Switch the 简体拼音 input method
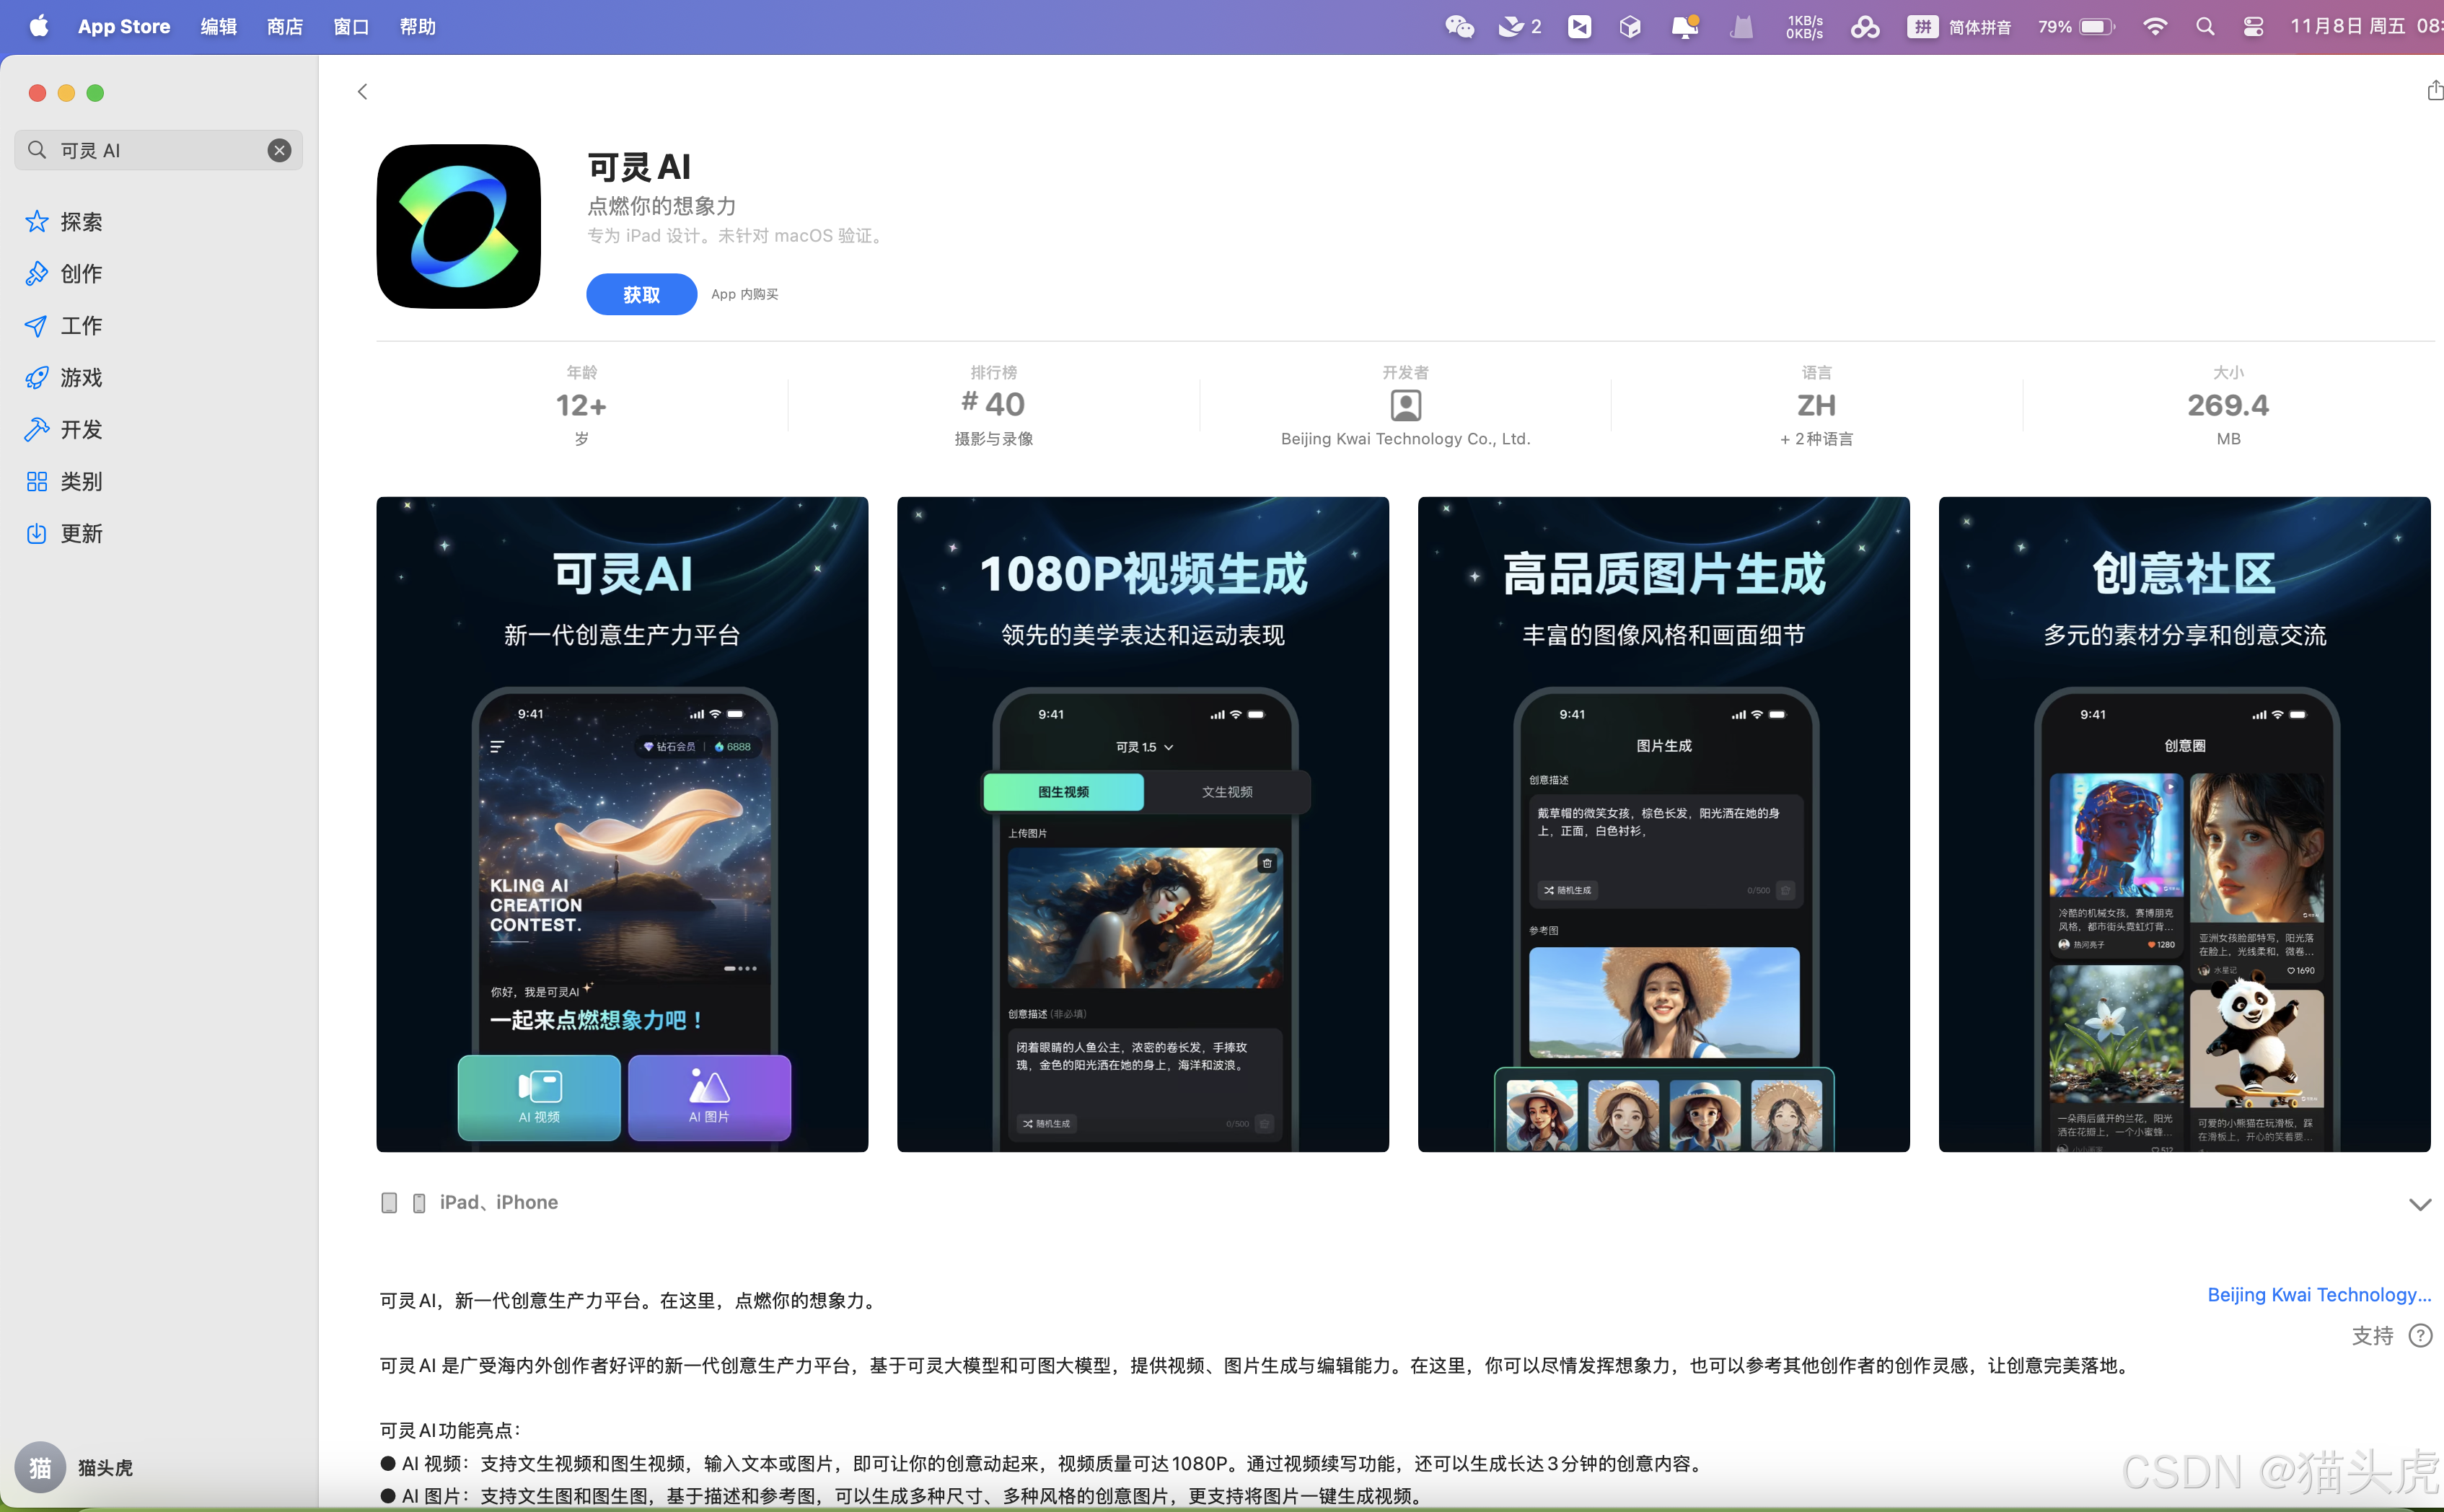The width and height of the screenshot is (2444, 1512). [1960, 26]
